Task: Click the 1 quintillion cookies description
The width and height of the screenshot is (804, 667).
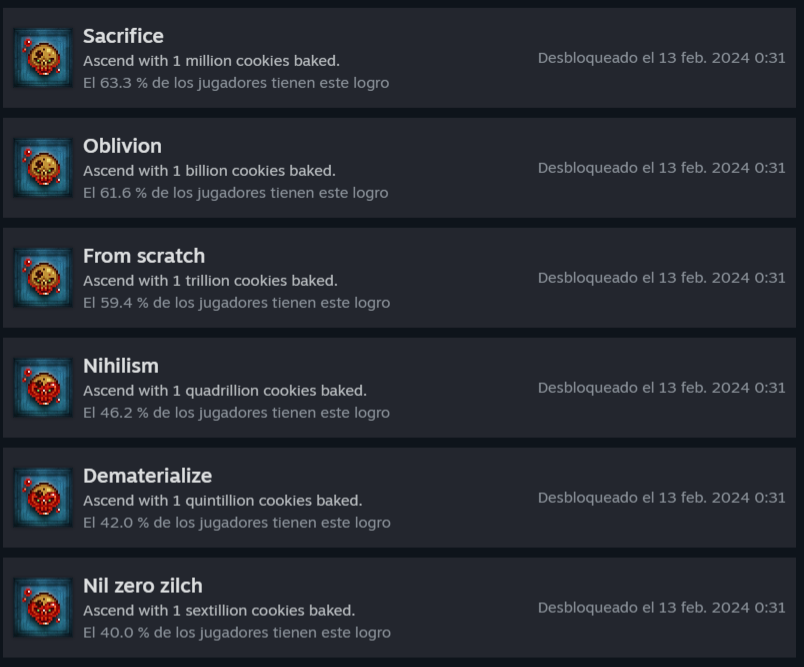Action: (x=222, y=501)
